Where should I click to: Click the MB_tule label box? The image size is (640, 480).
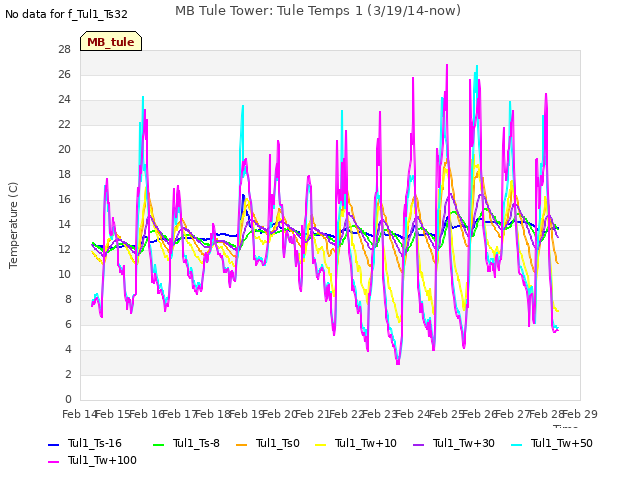pos(111,41)
